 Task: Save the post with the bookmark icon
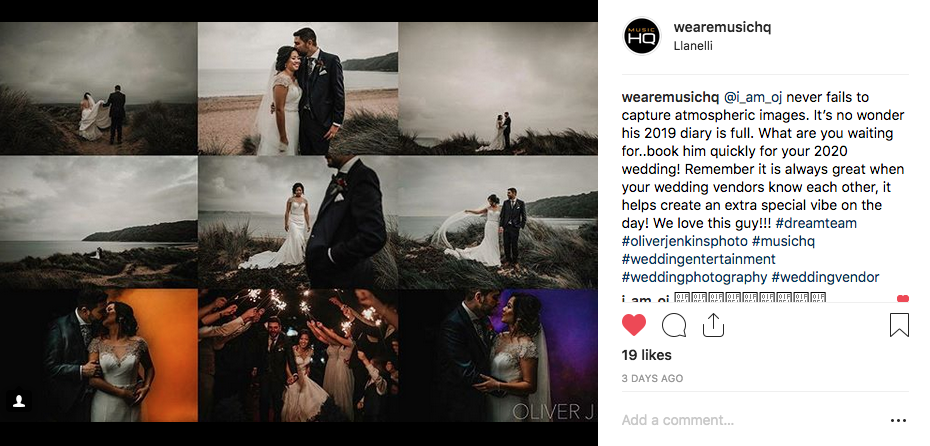pyautogui.click(x=899, y=325)
